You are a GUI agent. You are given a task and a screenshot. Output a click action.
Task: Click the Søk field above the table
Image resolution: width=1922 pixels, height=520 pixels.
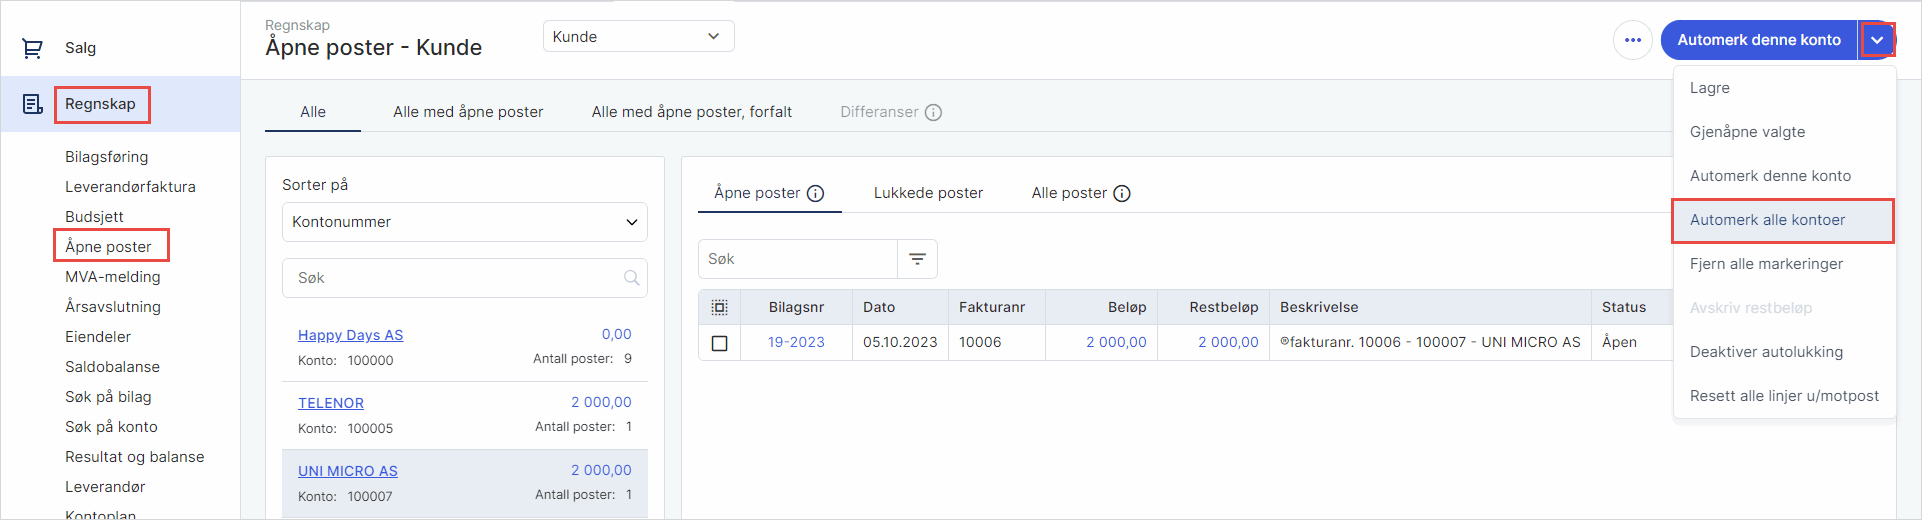[x=797, y=259]
